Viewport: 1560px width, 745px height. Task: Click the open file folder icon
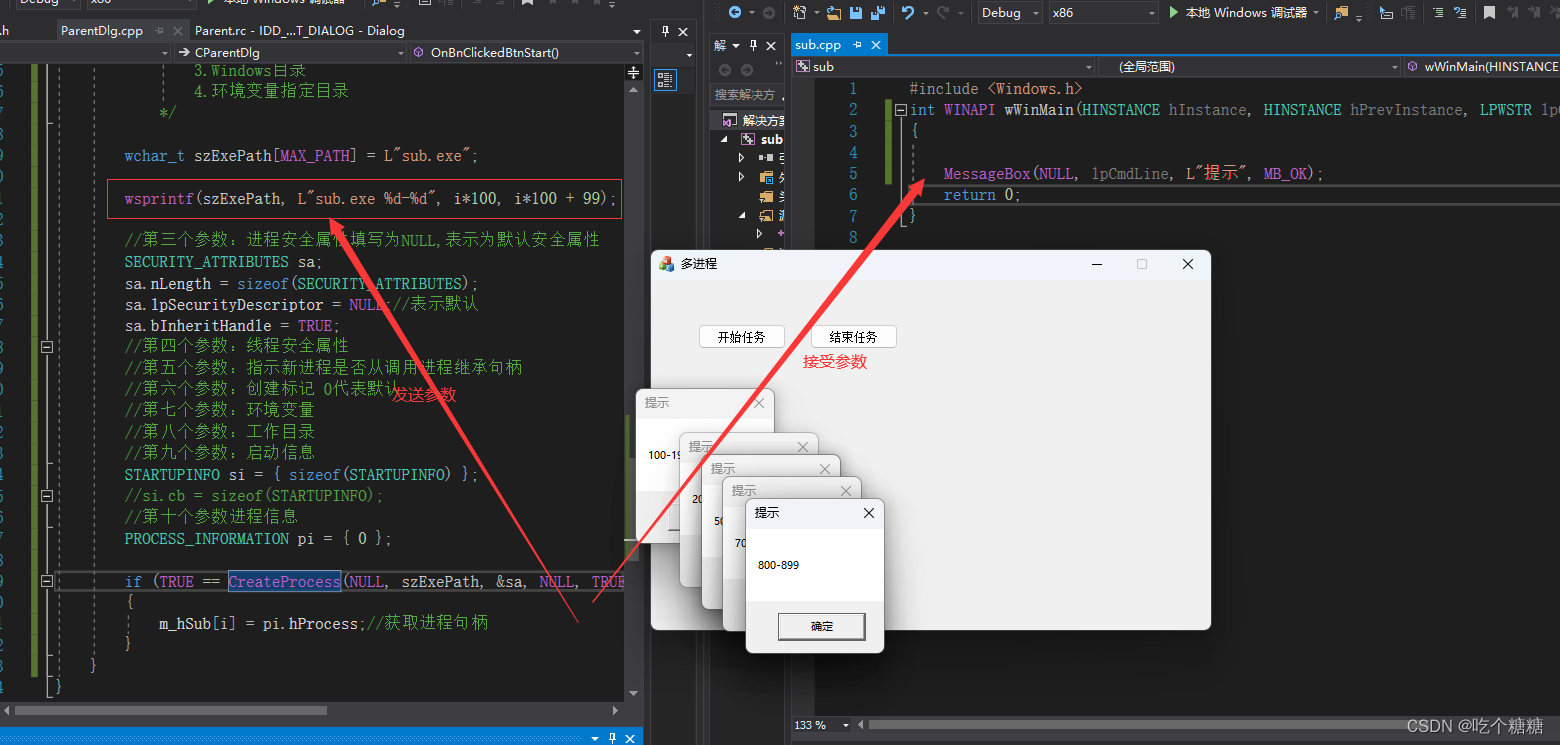(x=833, y=13)
